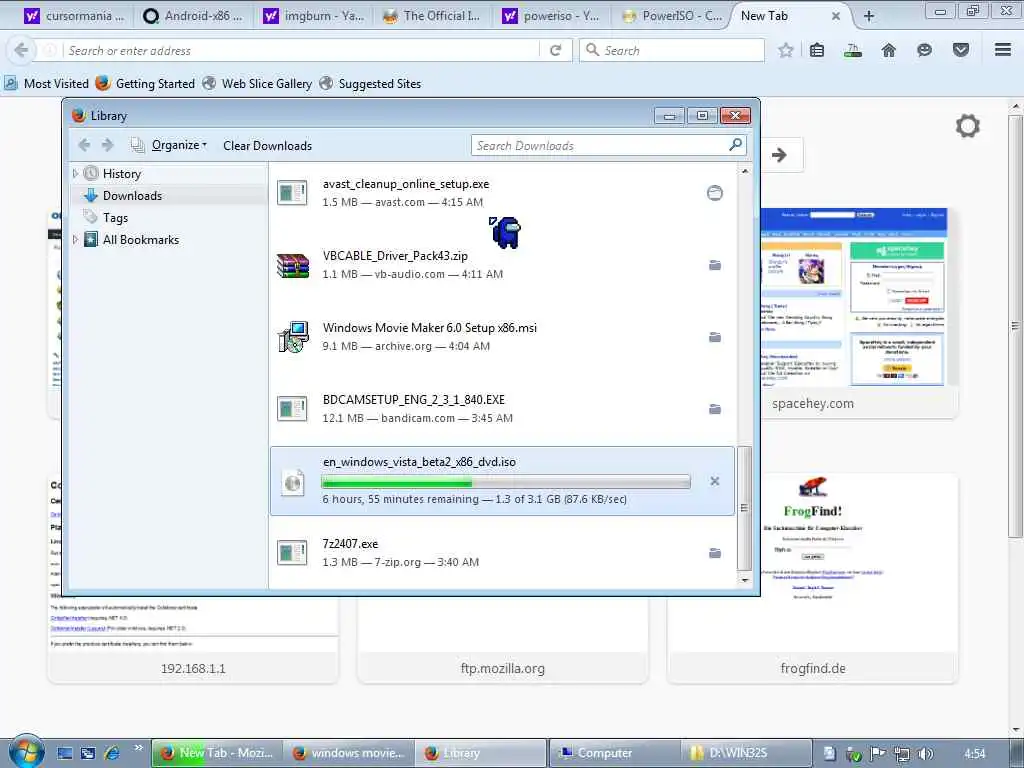
Task: Click downloads list scrollbar up arrow
Action: pyautogui.click(x=744, y=171)
